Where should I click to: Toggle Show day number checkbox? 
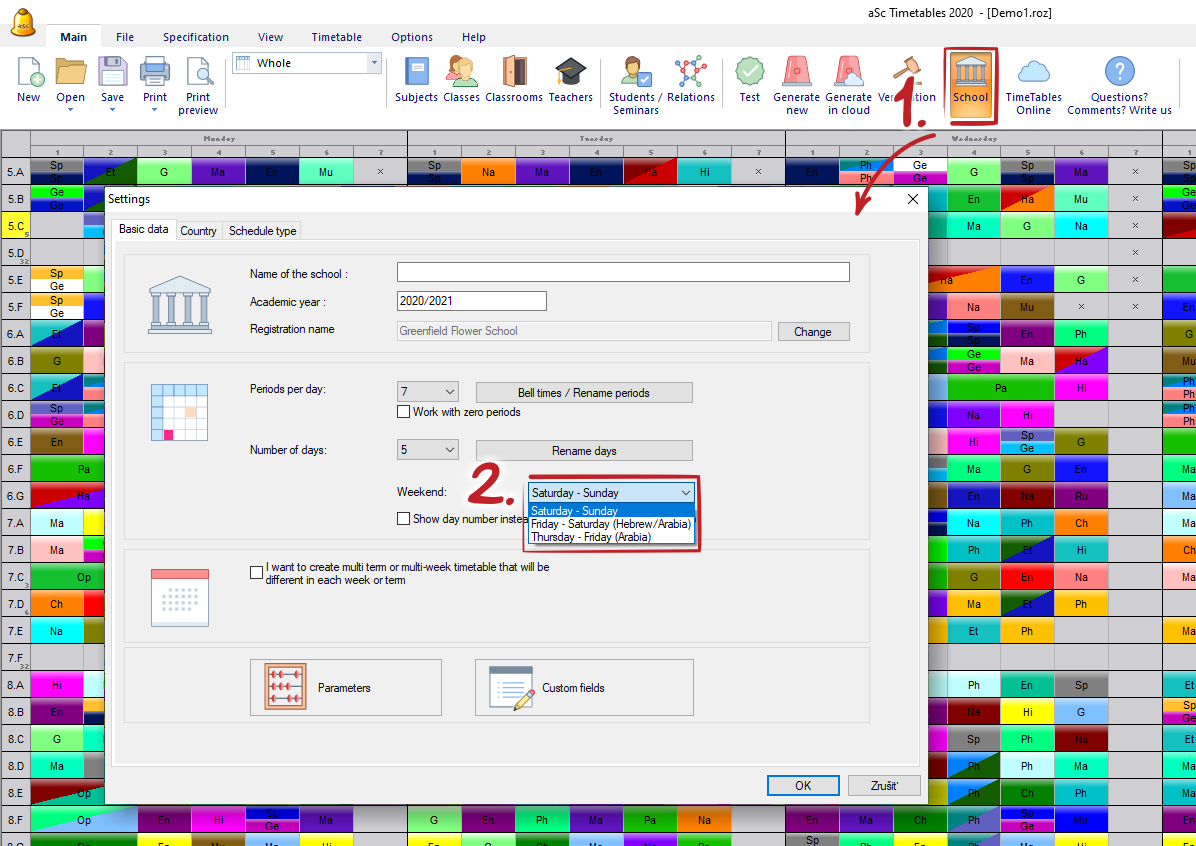point(403,519)
